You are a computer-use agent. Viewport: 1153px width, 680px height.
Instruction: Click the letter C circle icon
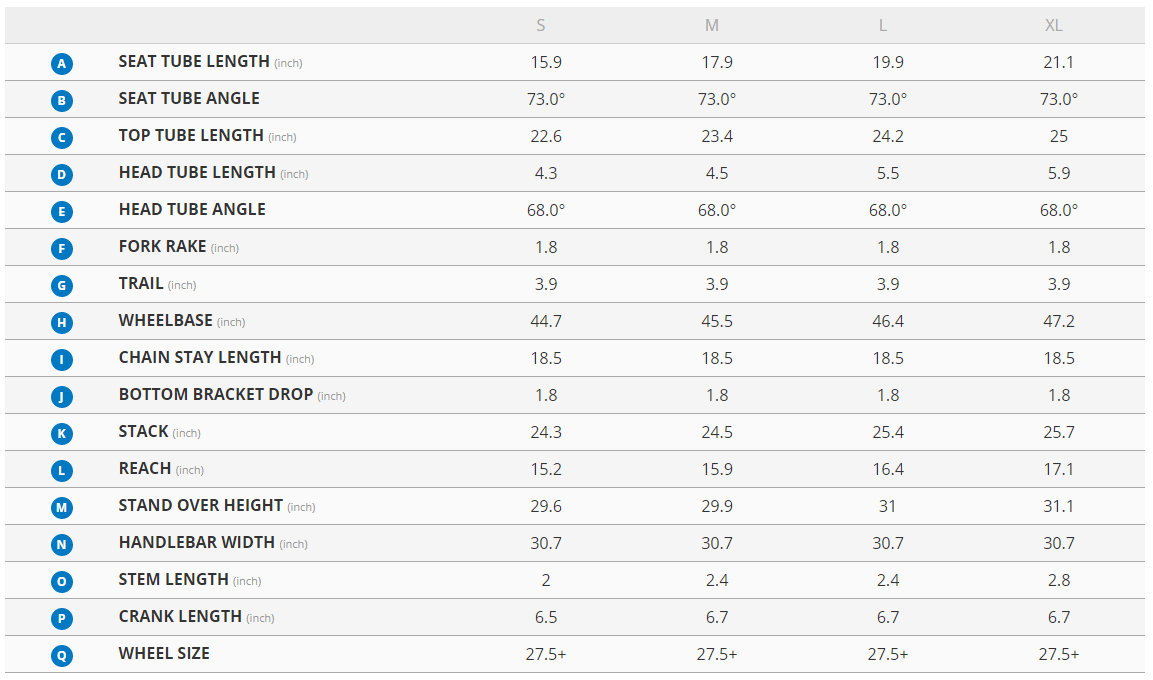[x=62, y=138]
